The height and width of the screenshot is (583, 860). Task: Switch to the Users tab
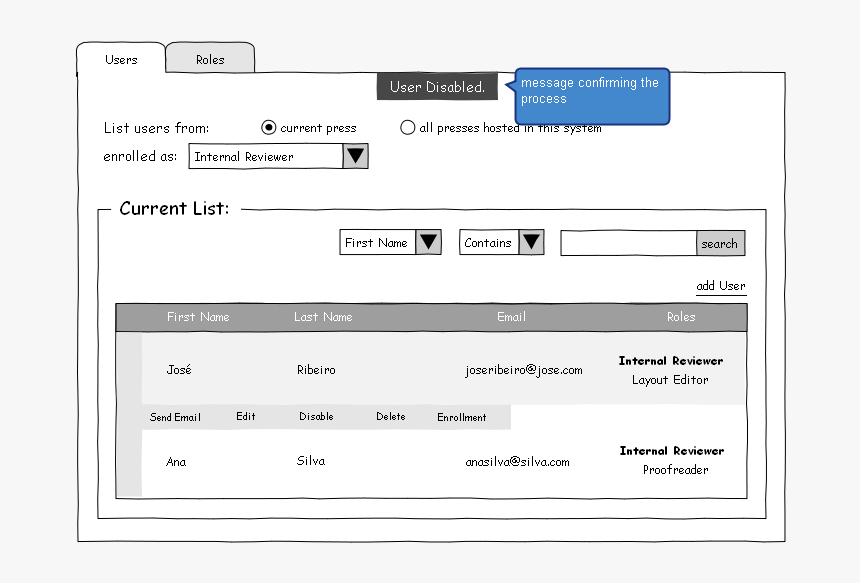pyautogui.click(x=120, y=60)
